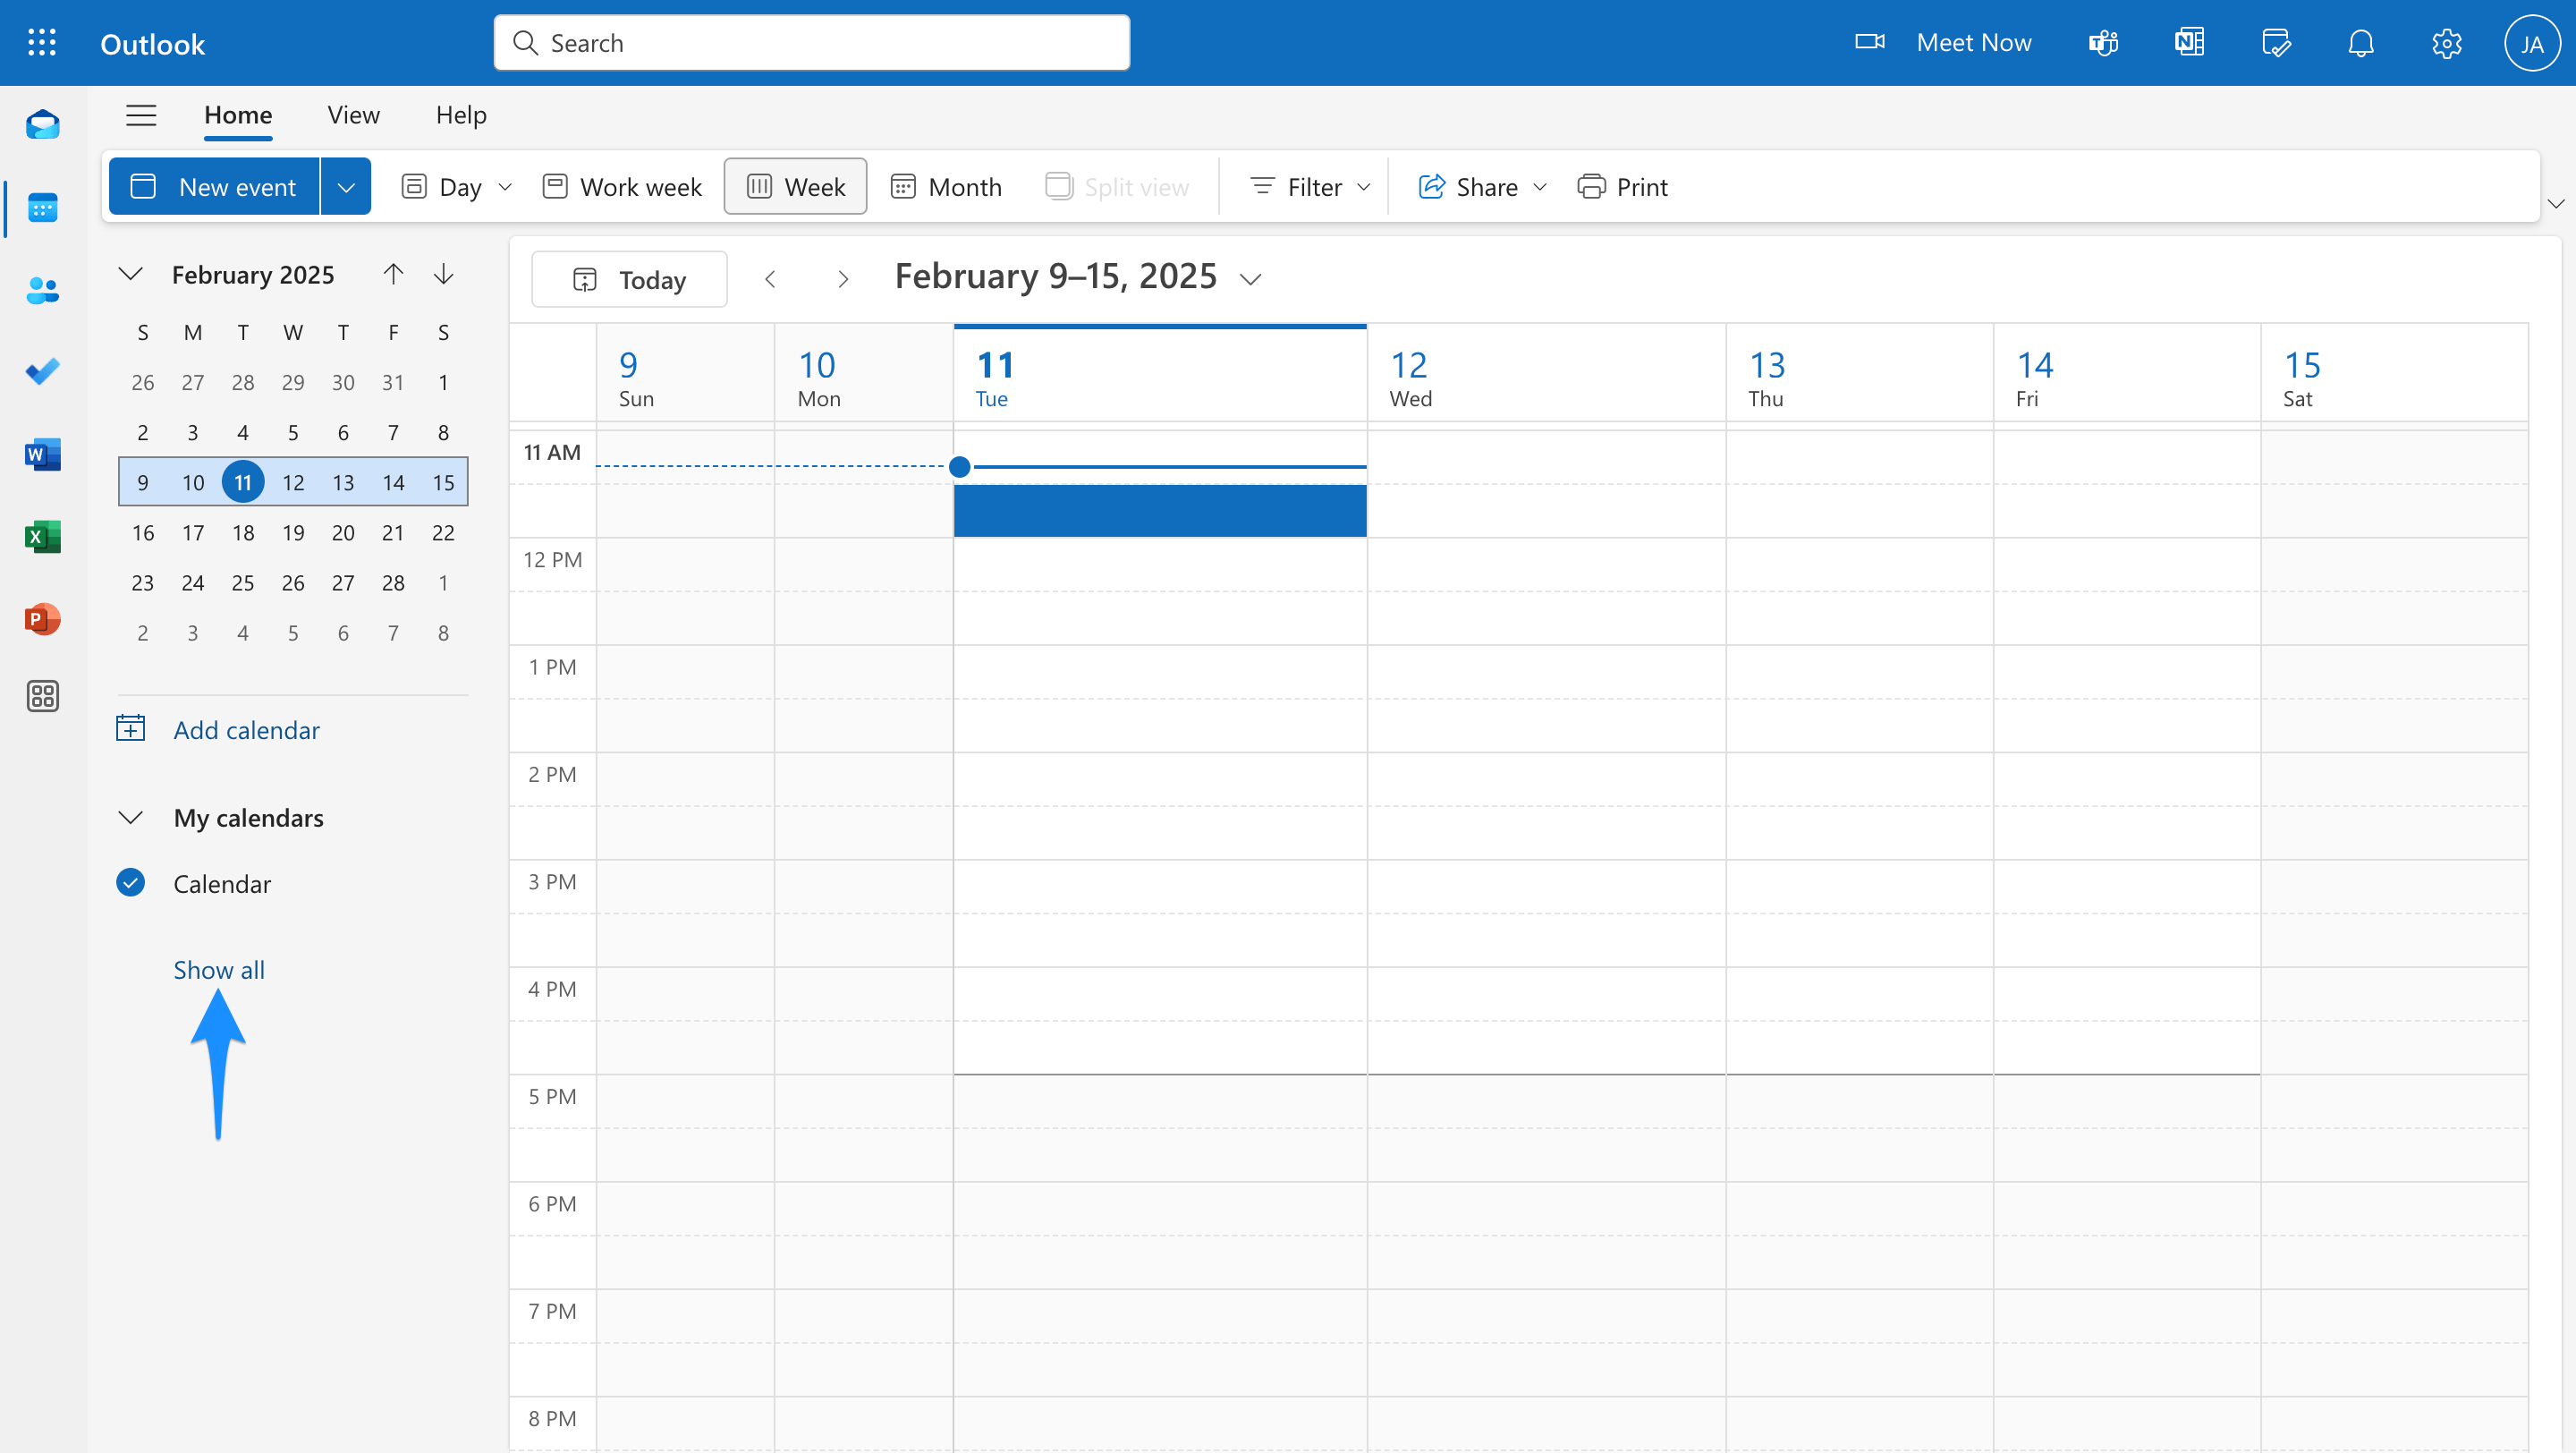The width and height of the screenshot is (2576, 1453).
Task: Expand the New event dropdown arrow
Action: click(346, 187)
